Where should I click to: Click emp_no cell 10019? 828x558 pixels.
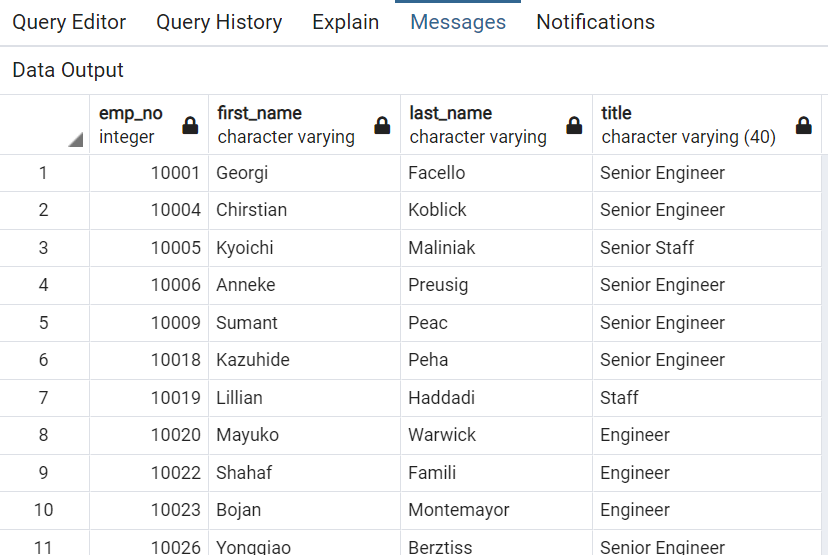pyautogui.click(x=149, y=398)
